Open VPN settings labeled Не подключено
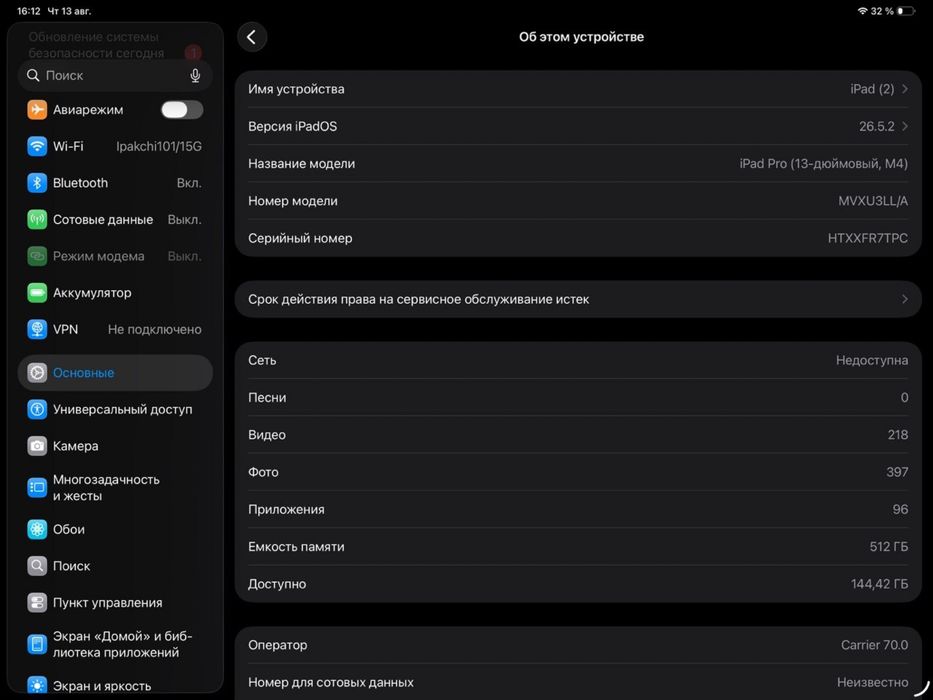This screenshot has width=933, height=700. tap(155, 329)
